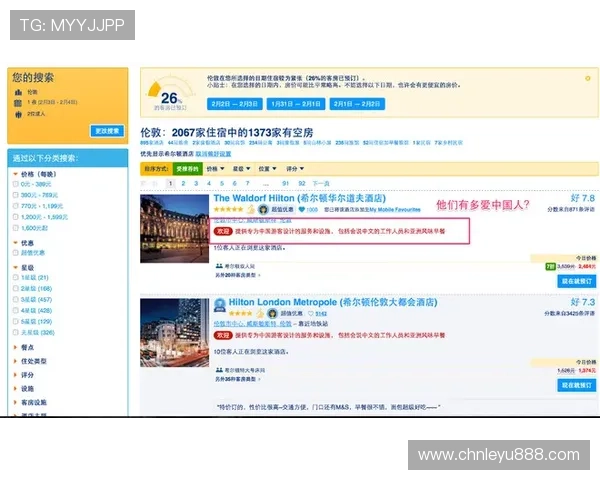Click the 取消偏好设置 link
This screenshot has width=600, height=480.
coord(214,154)
